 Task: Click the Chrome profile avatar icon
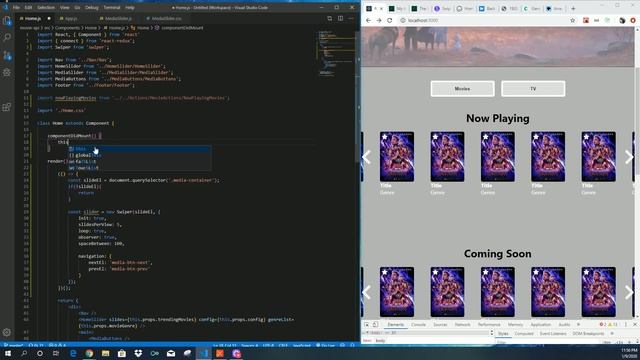coord(622,20)
